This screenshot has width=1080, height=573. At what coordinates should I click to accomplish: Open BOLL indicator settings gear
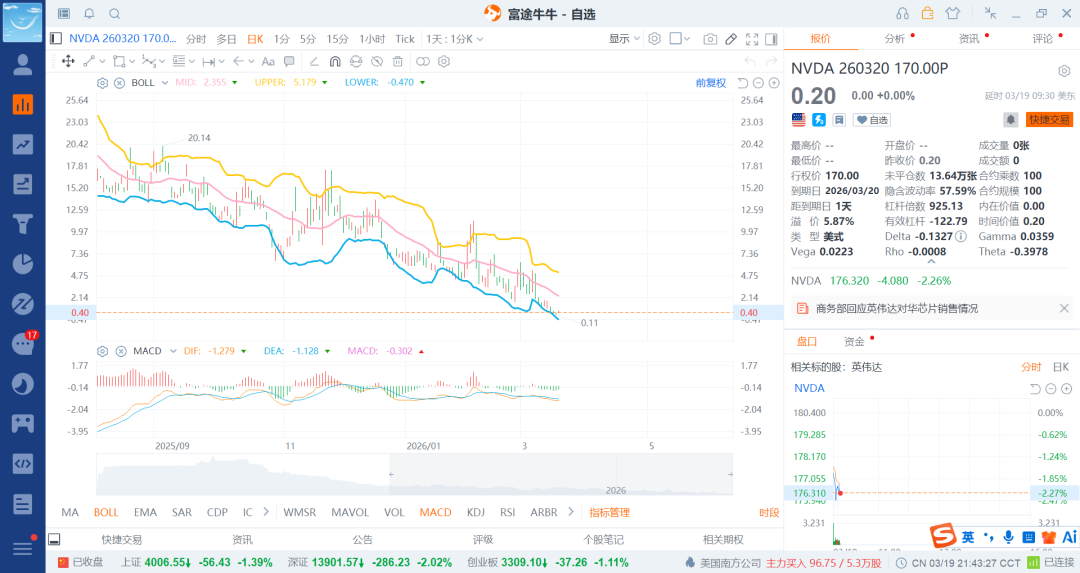(103, 83)
